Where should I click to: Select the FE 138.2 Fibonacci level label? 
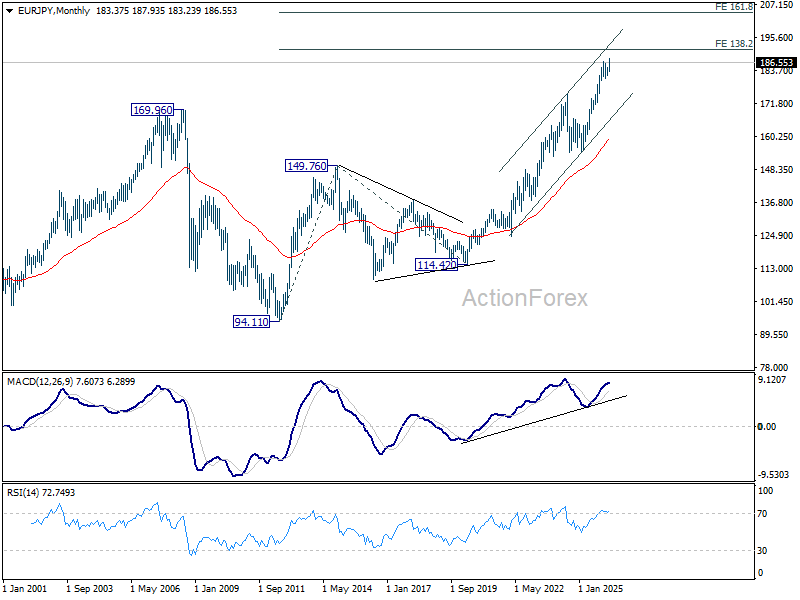click(734, 44)
